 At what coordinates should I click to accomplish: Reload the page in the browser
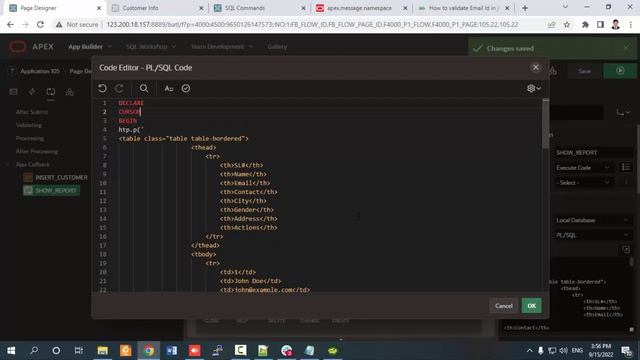tap(40, 24)
